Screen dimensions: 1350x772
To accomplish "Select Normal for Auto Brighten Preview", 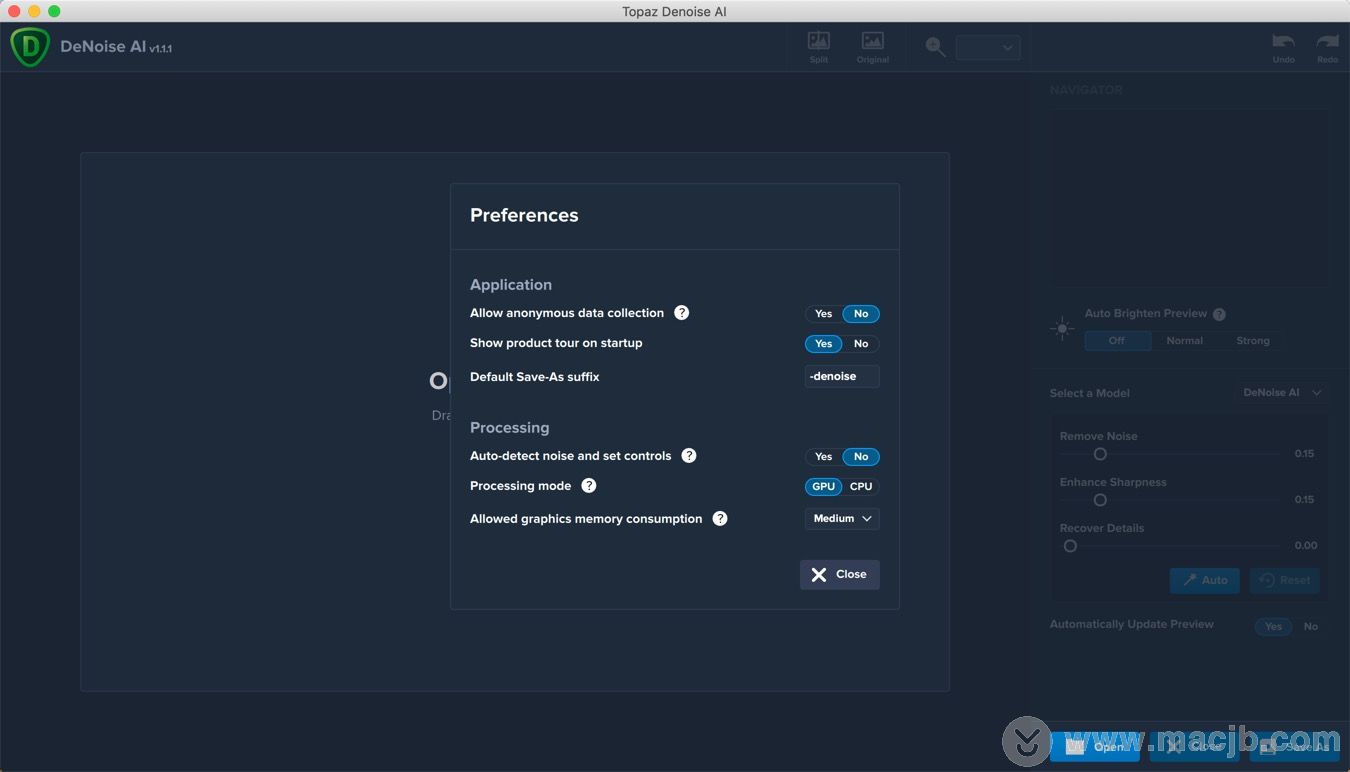I will pyautogui.click(x=1184, y=341).
